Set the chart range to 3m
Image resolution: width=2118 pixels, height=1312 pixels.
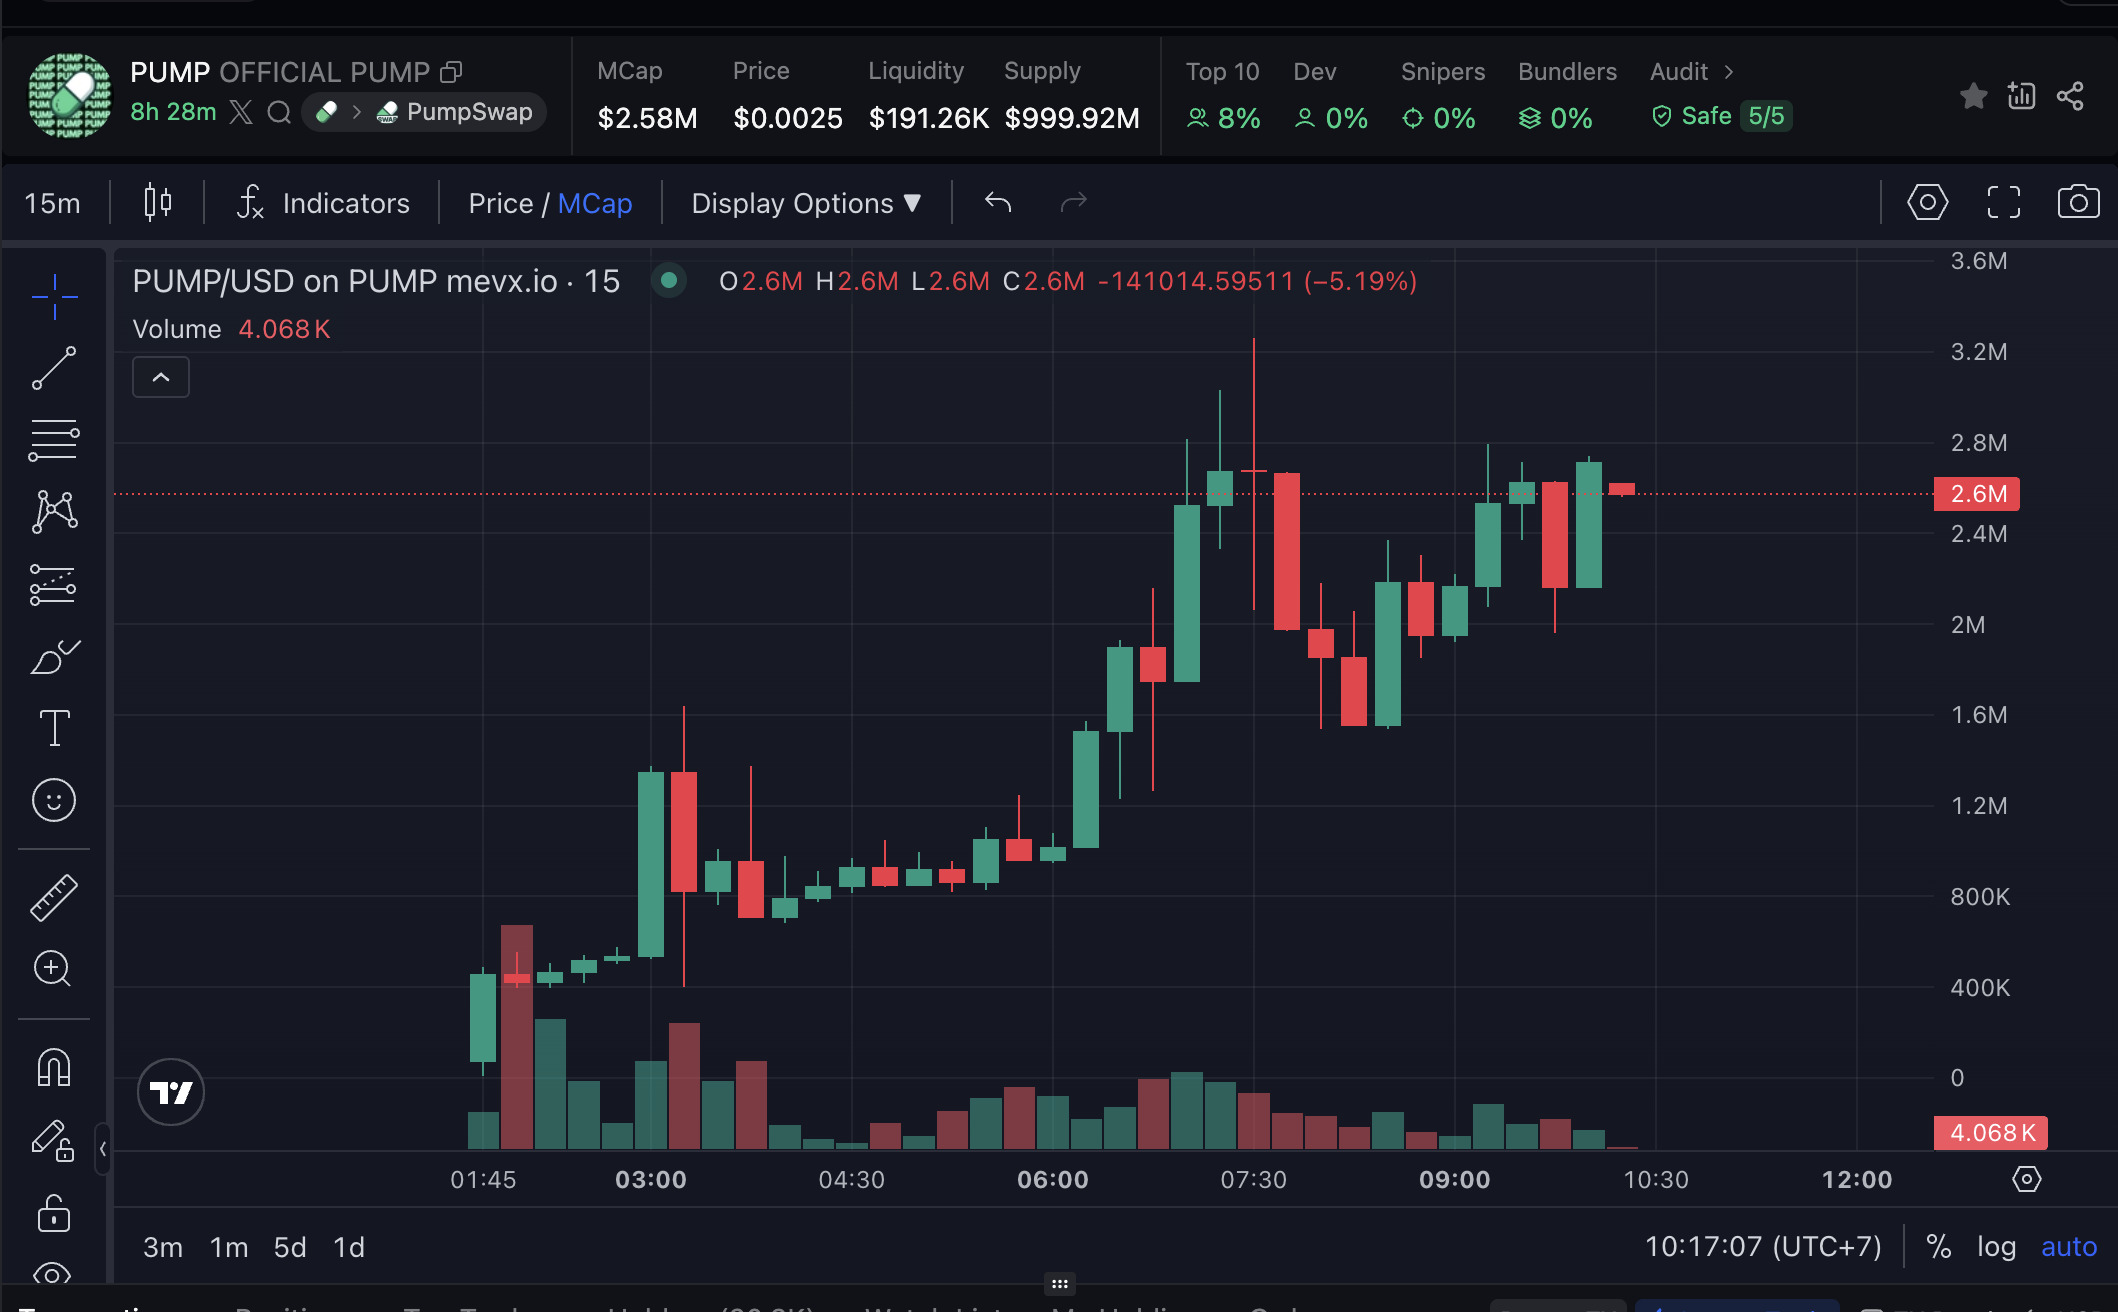(163, 1247)
